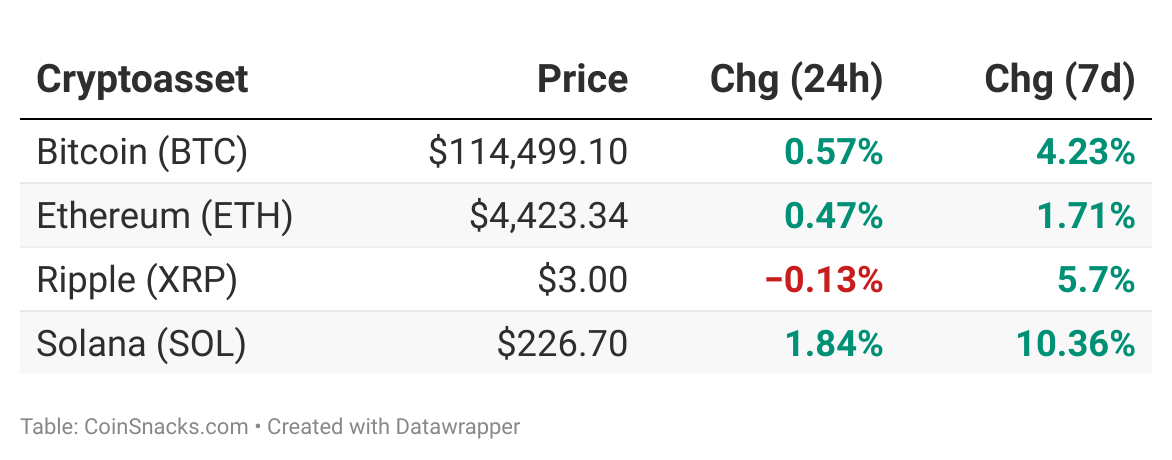This screenshot has width=1172, height=460.
Task: Select the Solana (SOL) row label
Action: pos(141,343)
